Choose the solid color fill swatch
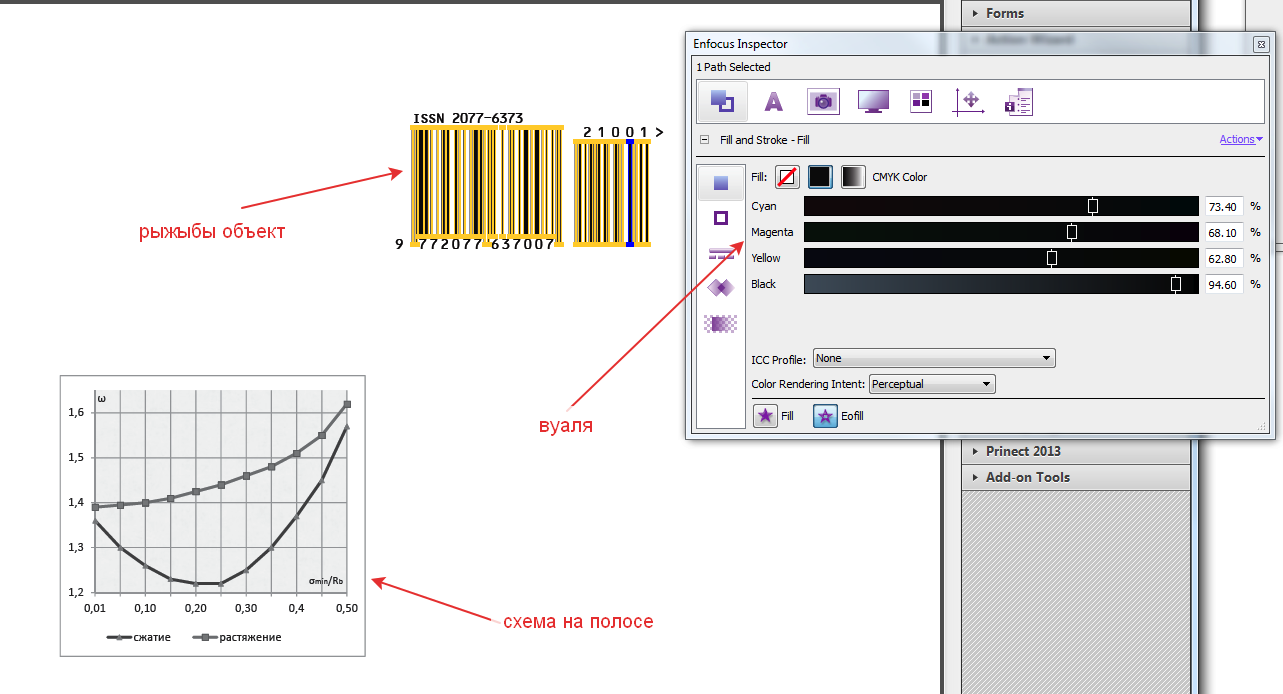The width and height of the screenshot is (1283, 694). [x=820, y=177]
